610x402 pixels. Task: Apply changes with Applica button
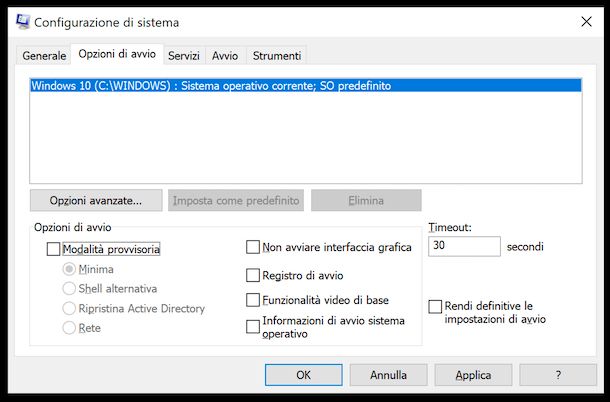[473, 375]
